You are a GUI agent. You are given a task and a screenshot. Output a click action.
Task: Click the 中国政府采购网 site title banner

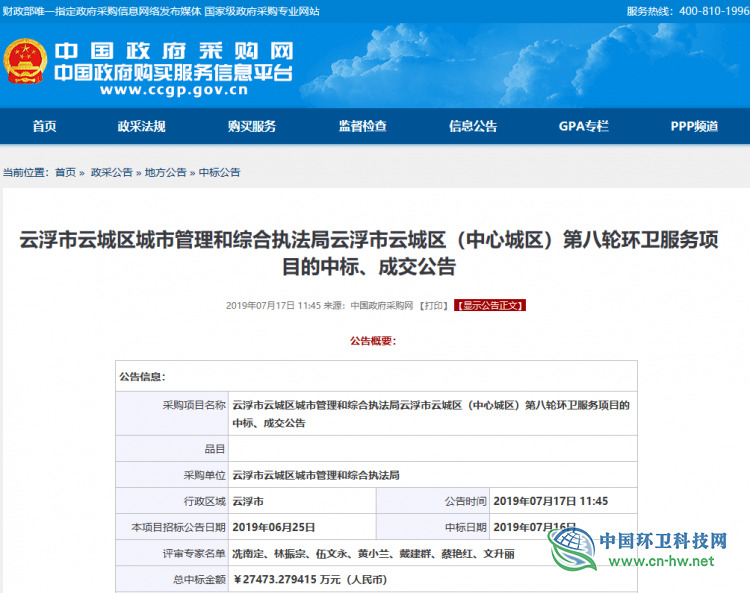[x=174, y=51]
